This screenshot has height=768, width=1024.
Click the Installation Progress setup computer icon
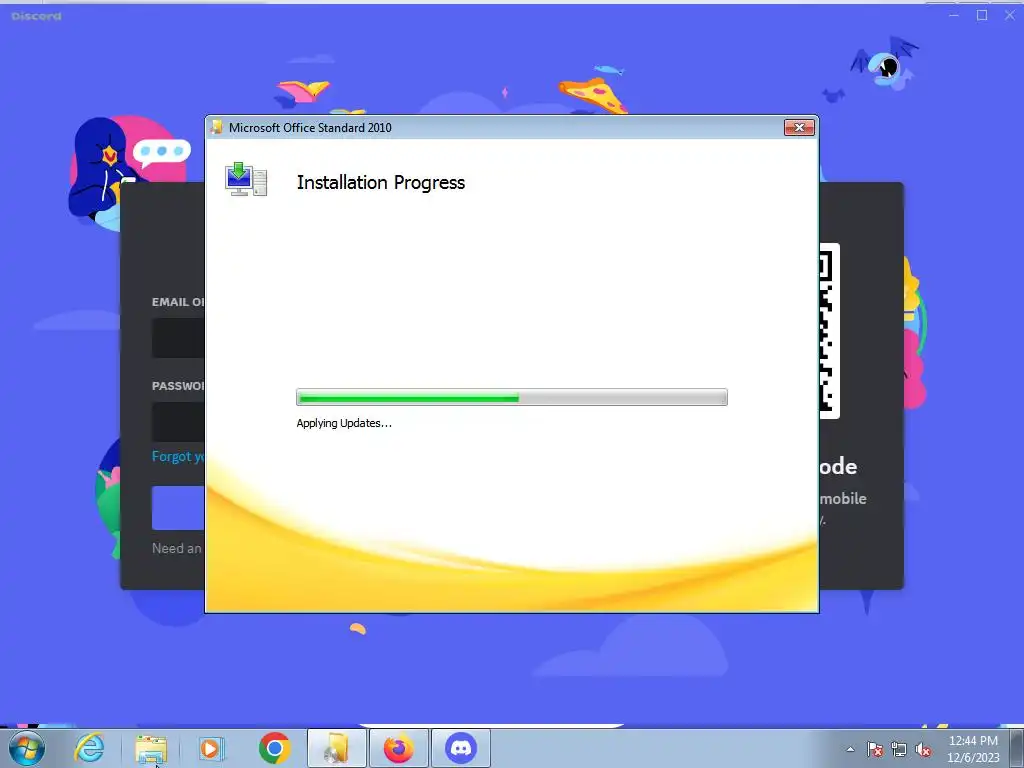click(x=246, y=180)
